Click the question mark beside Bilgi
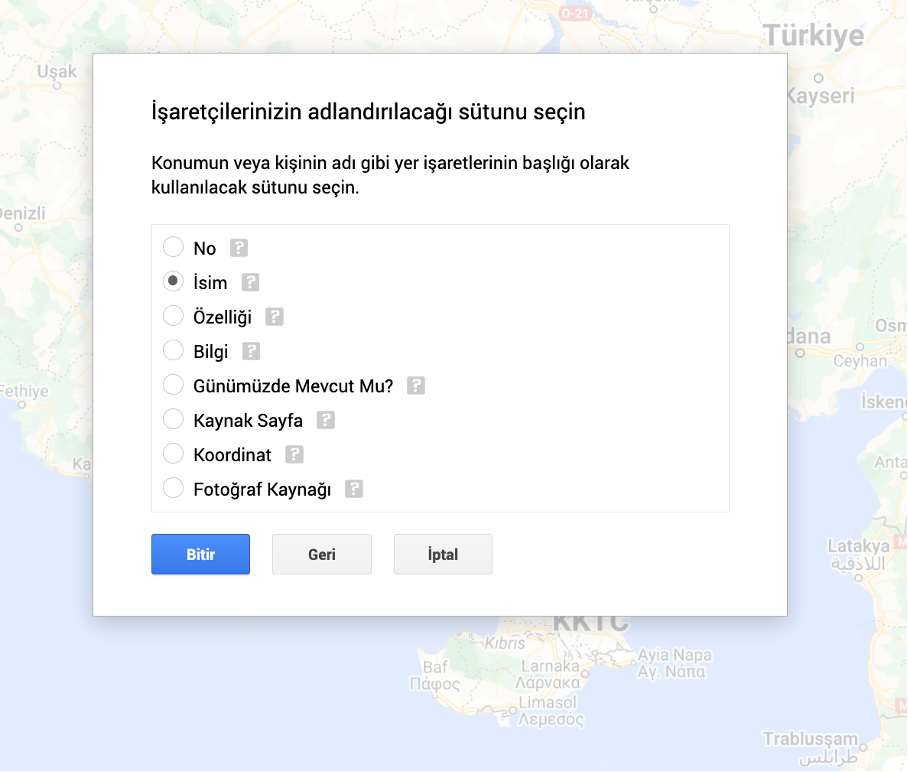Viewport: 908px width, 772px height. click(251, 351)
